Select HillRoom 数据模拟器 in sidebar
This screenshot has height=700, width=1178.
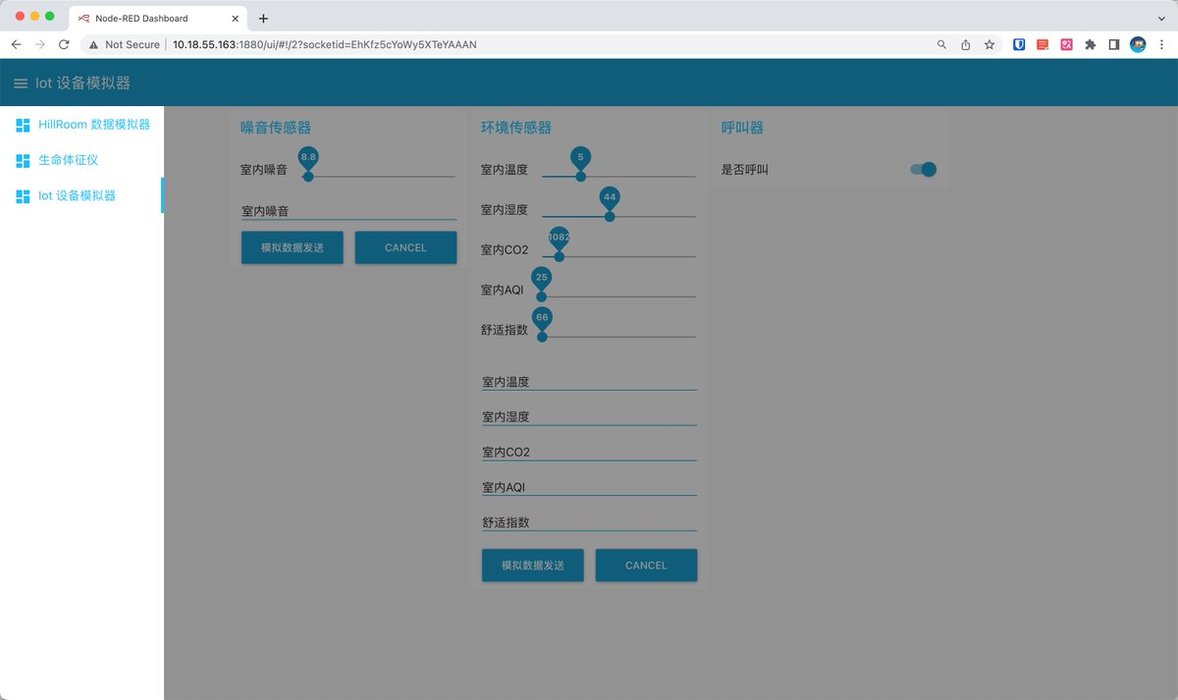(93, 125)
